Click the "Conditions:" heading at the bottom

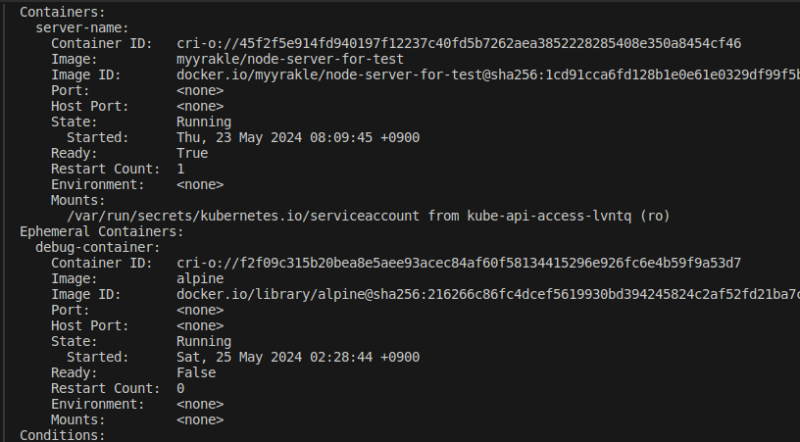[x=60, y=435]
